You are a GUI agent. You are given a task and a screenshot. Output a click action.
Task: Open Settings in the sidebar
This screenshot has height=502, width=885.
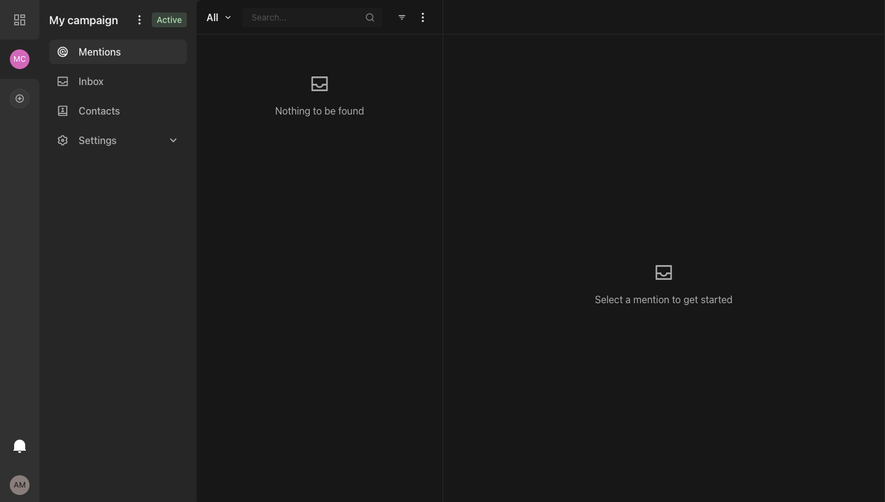[x=117, y=140]
